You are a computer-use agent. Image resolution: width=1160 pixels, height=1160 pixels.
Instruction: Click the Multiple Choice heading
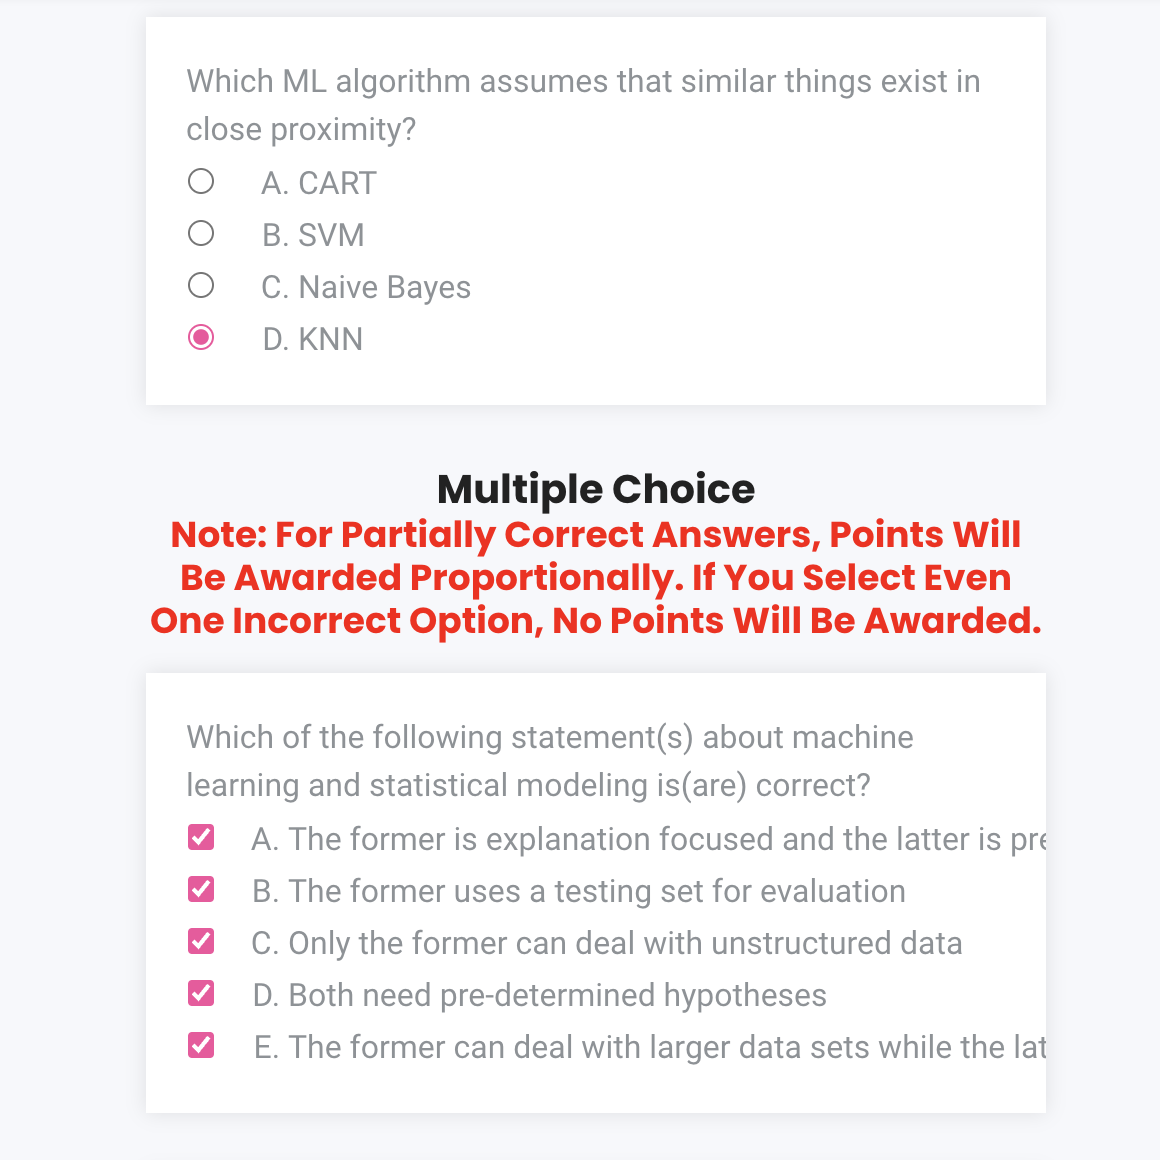click(x=596, y=489)
